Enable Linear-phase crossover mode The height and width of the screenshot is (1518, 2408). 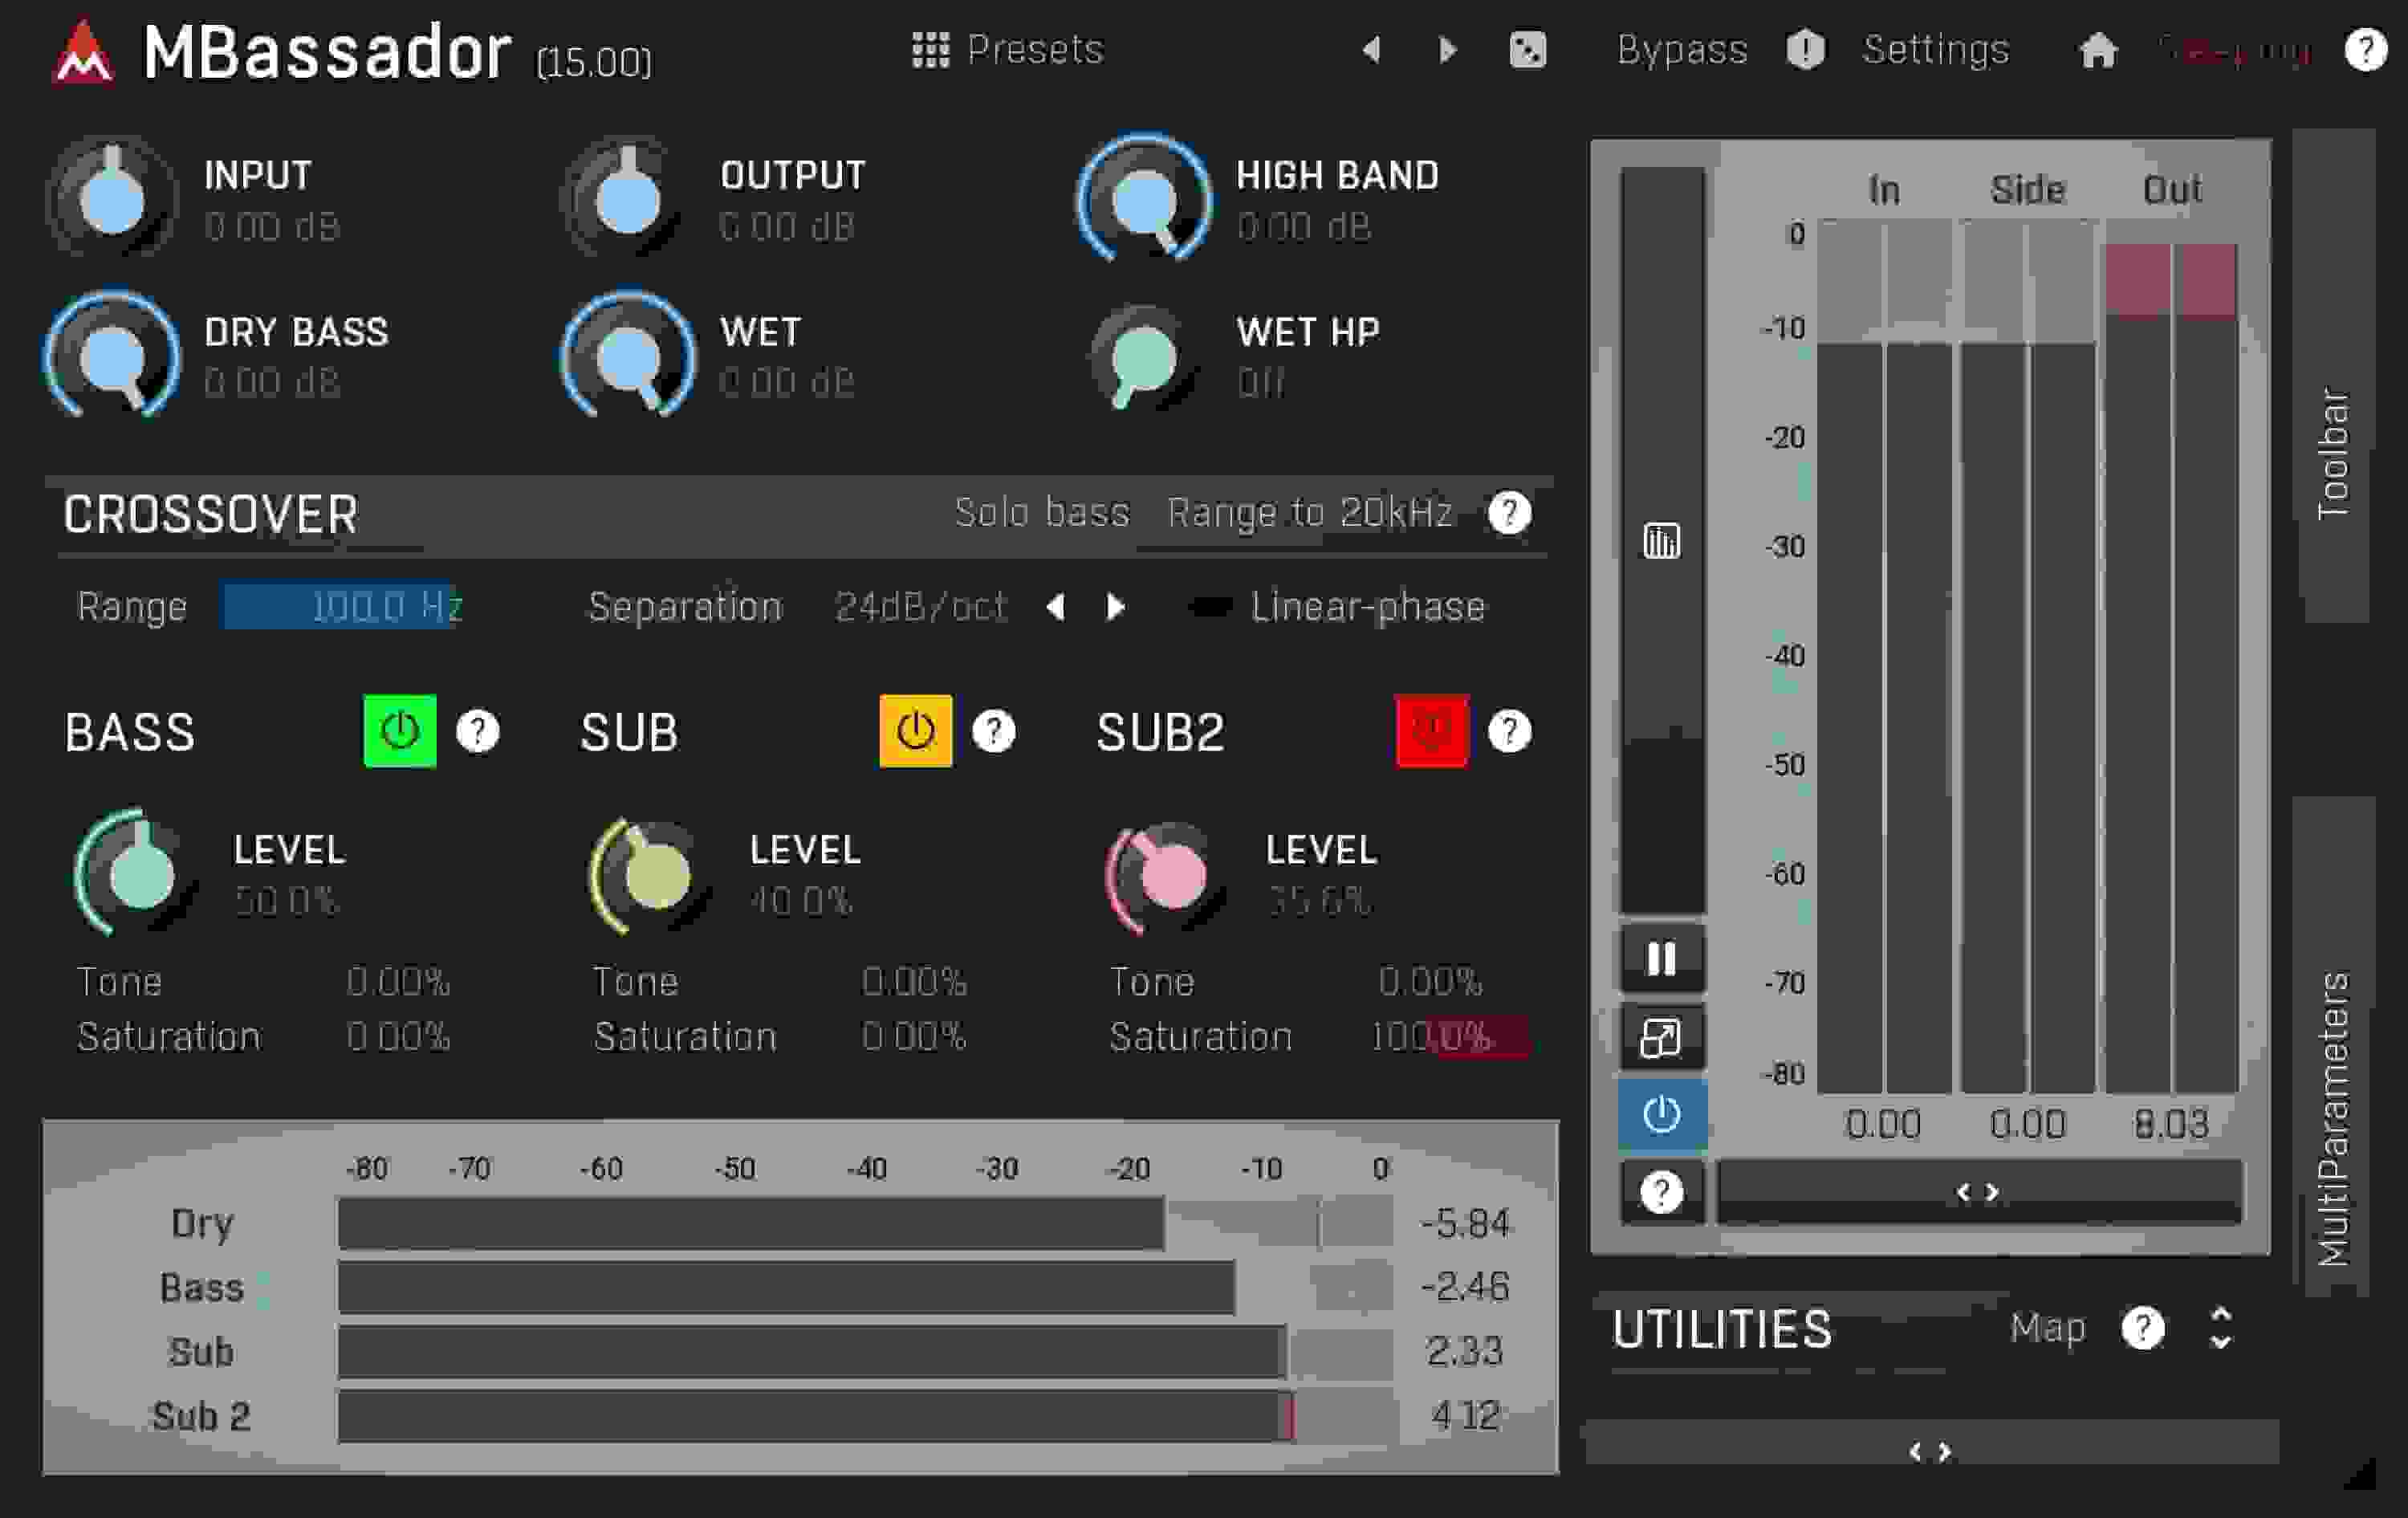(1212, 606)
